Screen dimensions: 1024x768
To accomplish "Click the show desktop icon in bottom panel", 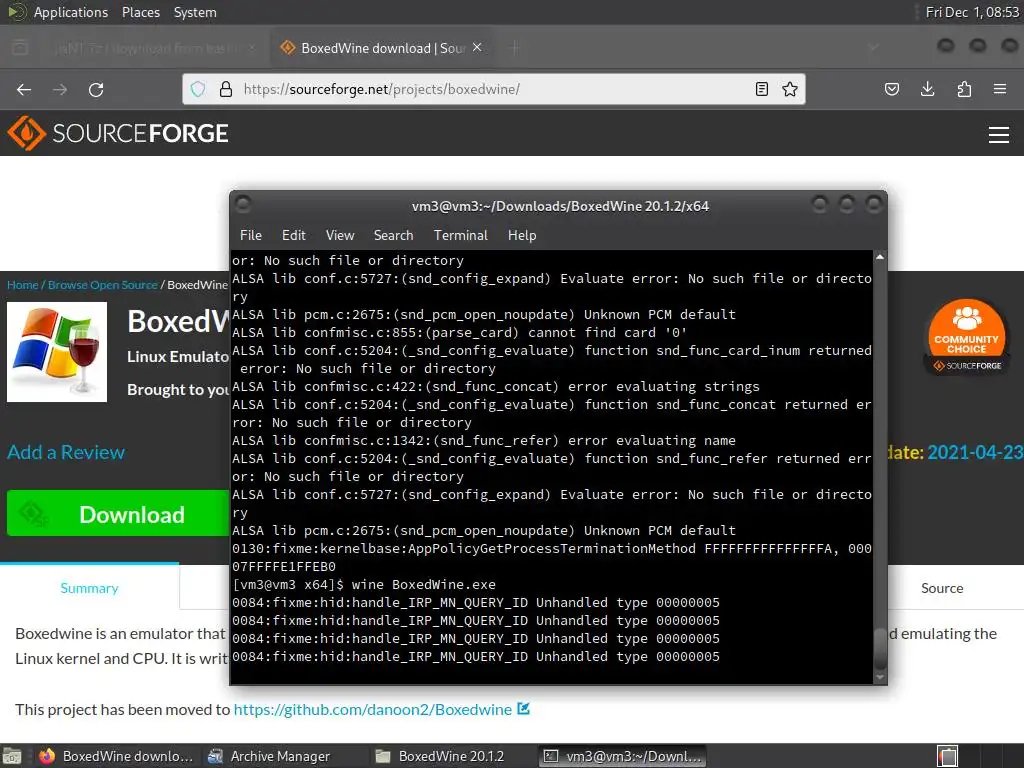I will pos(12,756).
